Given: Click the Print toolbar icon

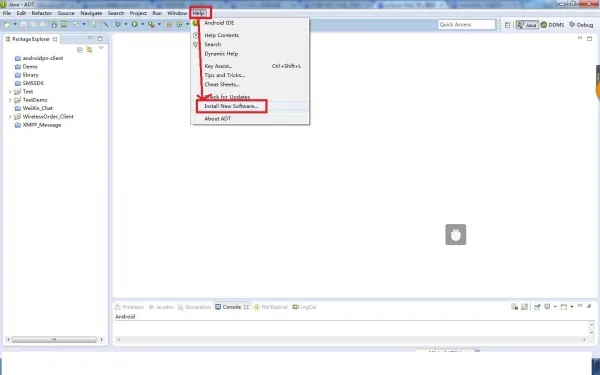Looking at the screenshot, I should (x=43, y=24).
